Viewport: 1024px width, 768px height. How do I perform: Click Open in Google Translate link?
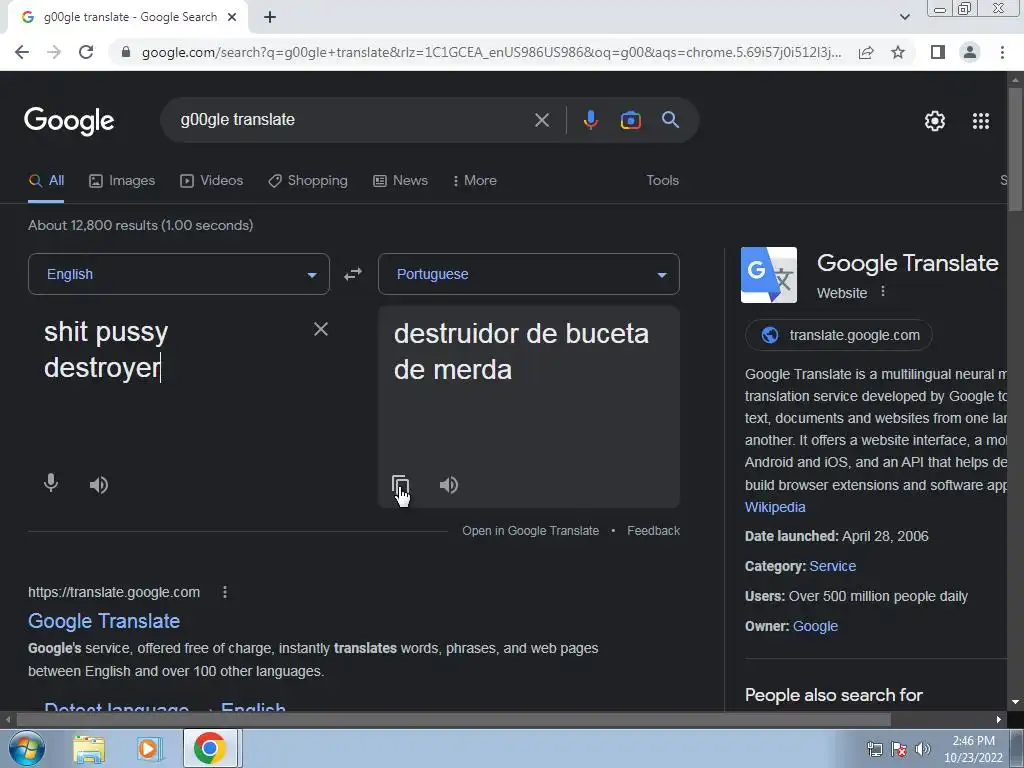coord(530,531)
